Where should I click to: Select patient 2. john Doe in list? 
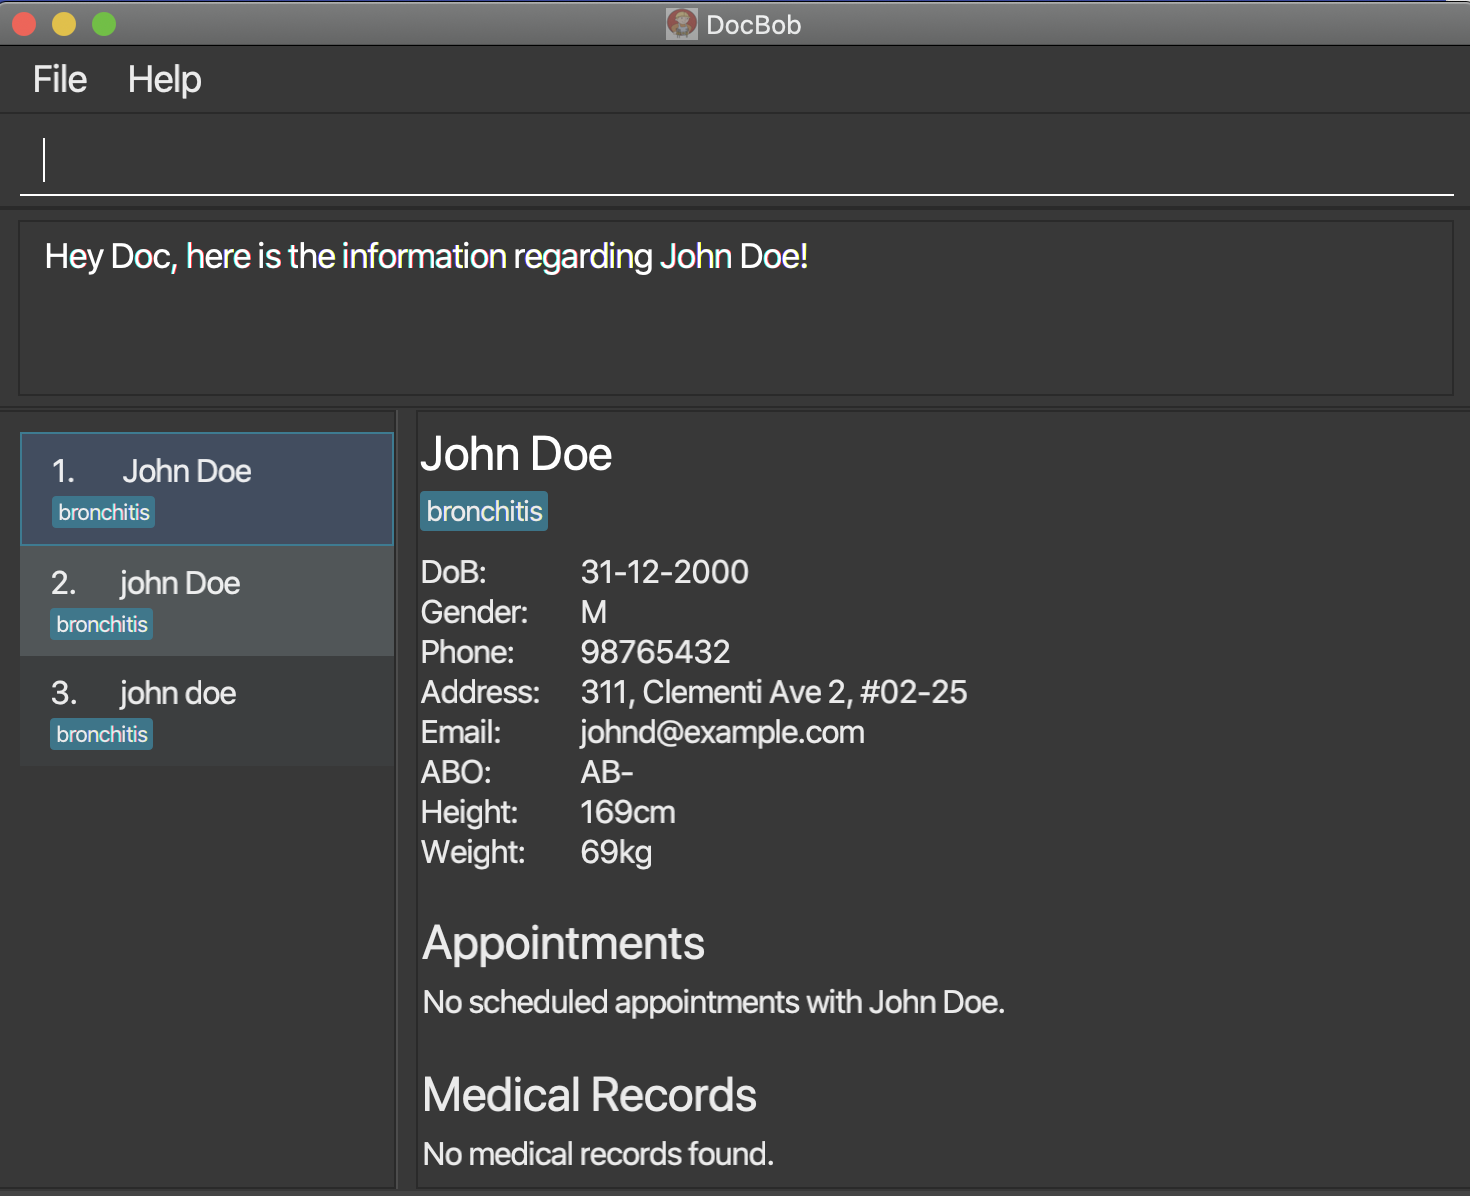point(207,601)
